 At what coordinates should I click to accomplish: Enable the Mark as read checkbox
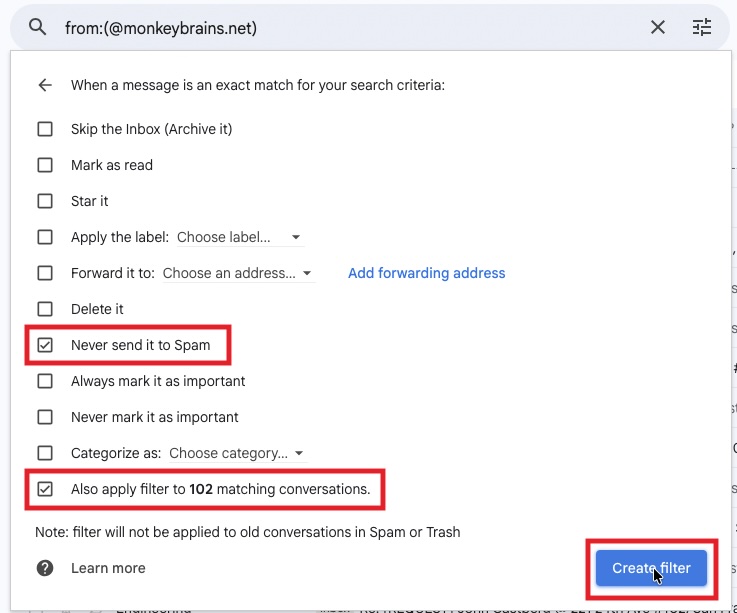pyautogui.click(x=45, y=165)
